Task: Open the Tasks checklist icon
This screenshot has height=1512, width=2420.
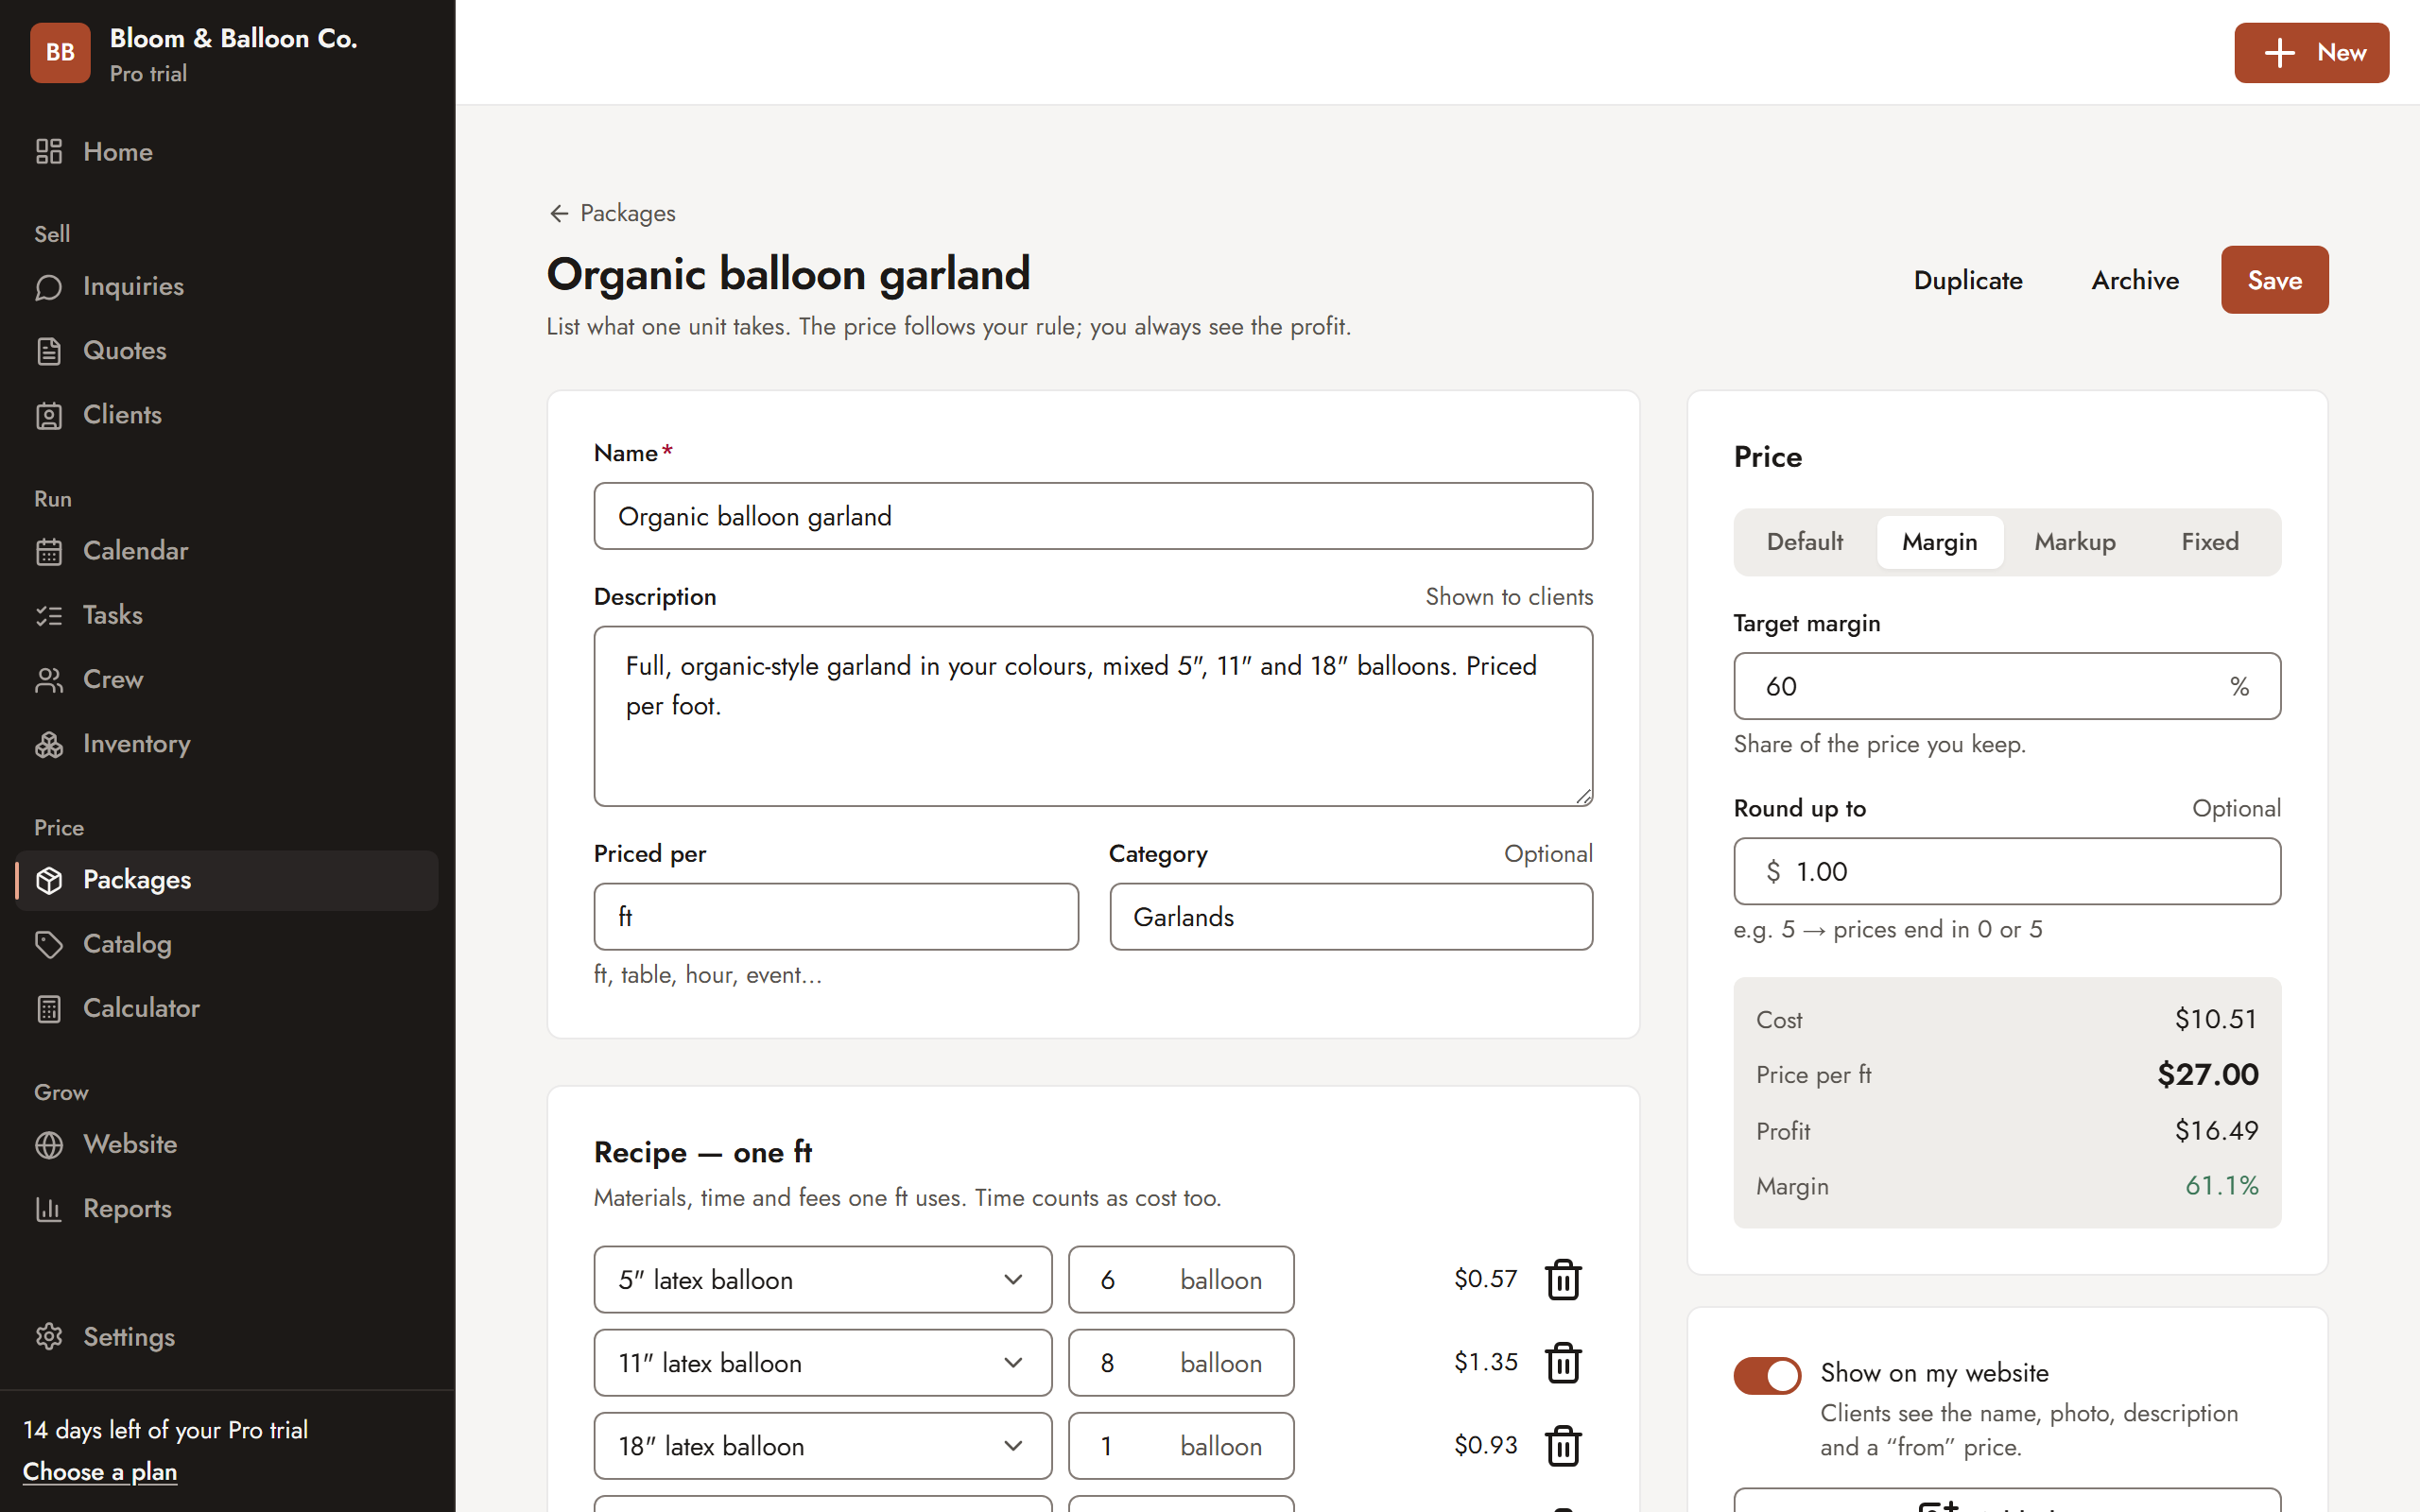Action: click(x=49, y=615)
